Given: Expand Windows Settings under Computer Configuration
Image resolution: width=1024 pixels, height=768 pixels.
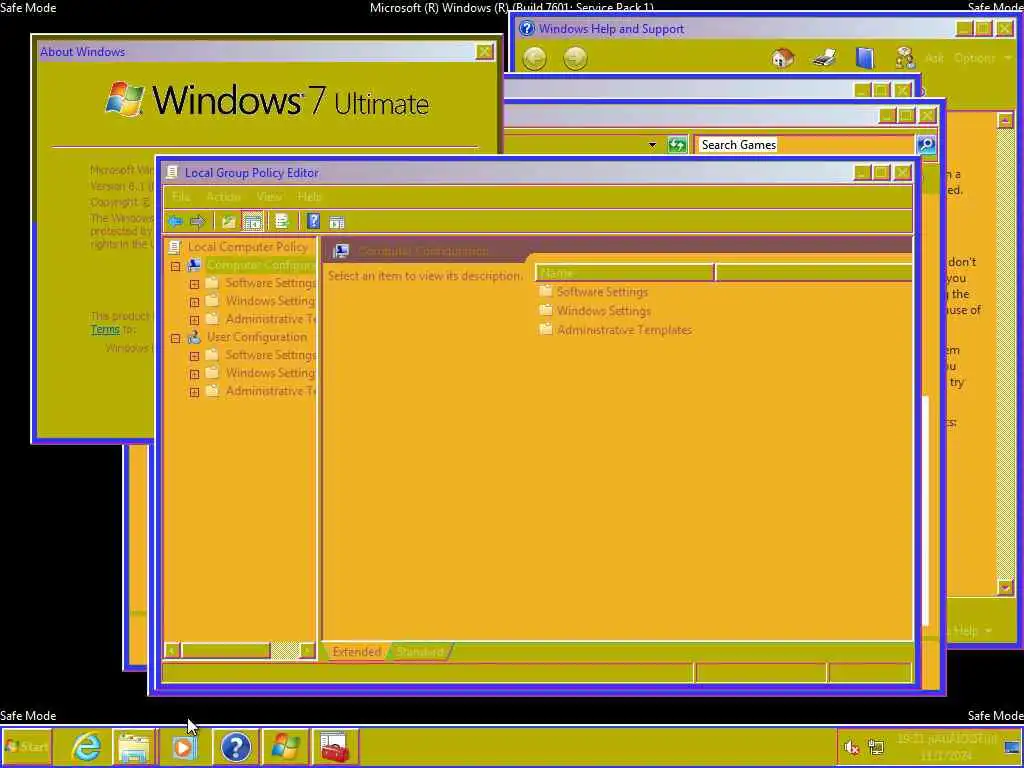Looking at the screenshot, I should pos(194,302).
